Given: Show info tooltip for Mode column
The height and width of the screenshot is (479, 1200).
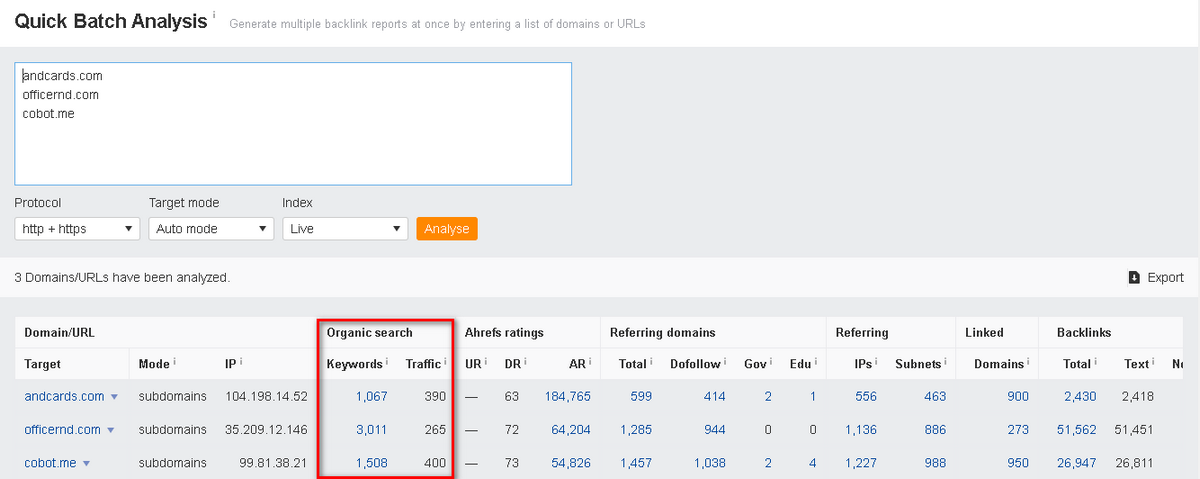Looking at the screenshot, I should pyautogui.click(x=175, y=362).
